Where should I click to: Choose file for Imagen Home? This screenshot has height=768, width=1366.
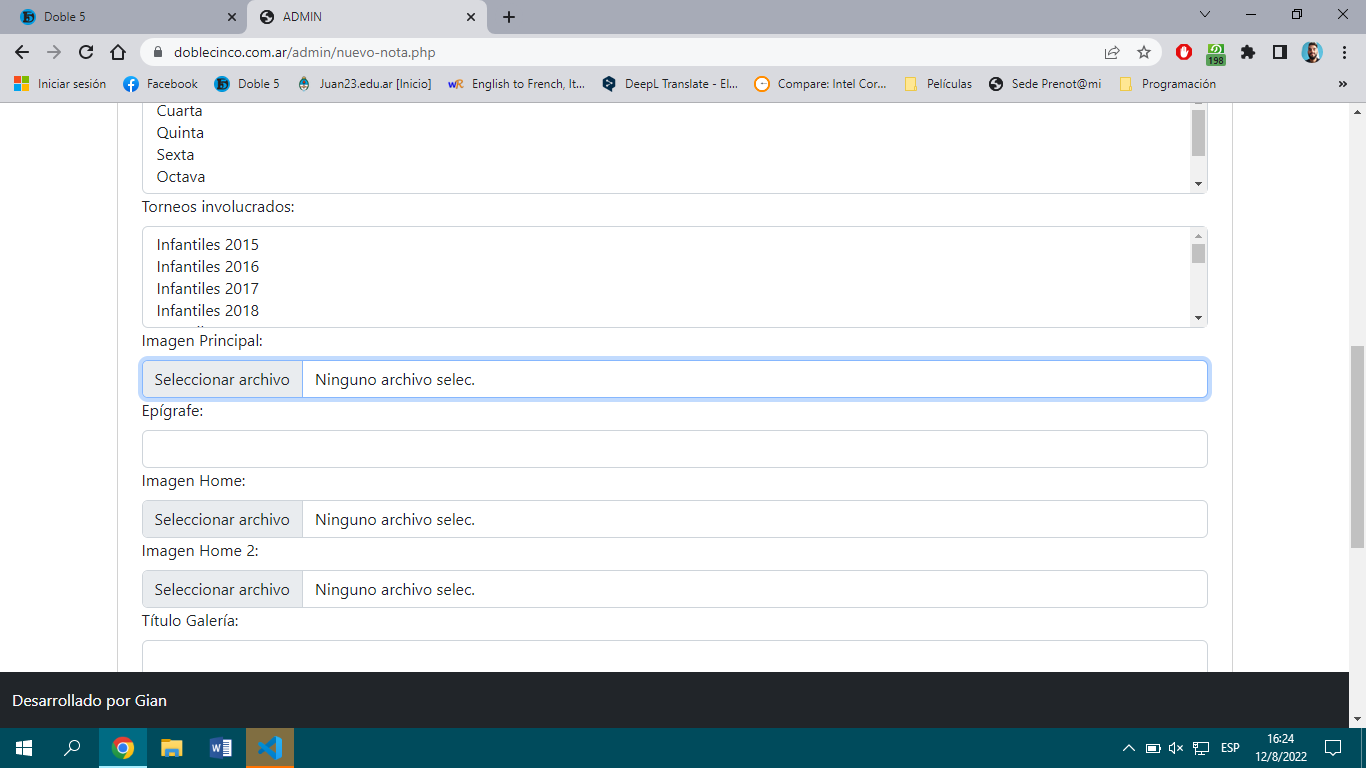[x=222, y=520]
